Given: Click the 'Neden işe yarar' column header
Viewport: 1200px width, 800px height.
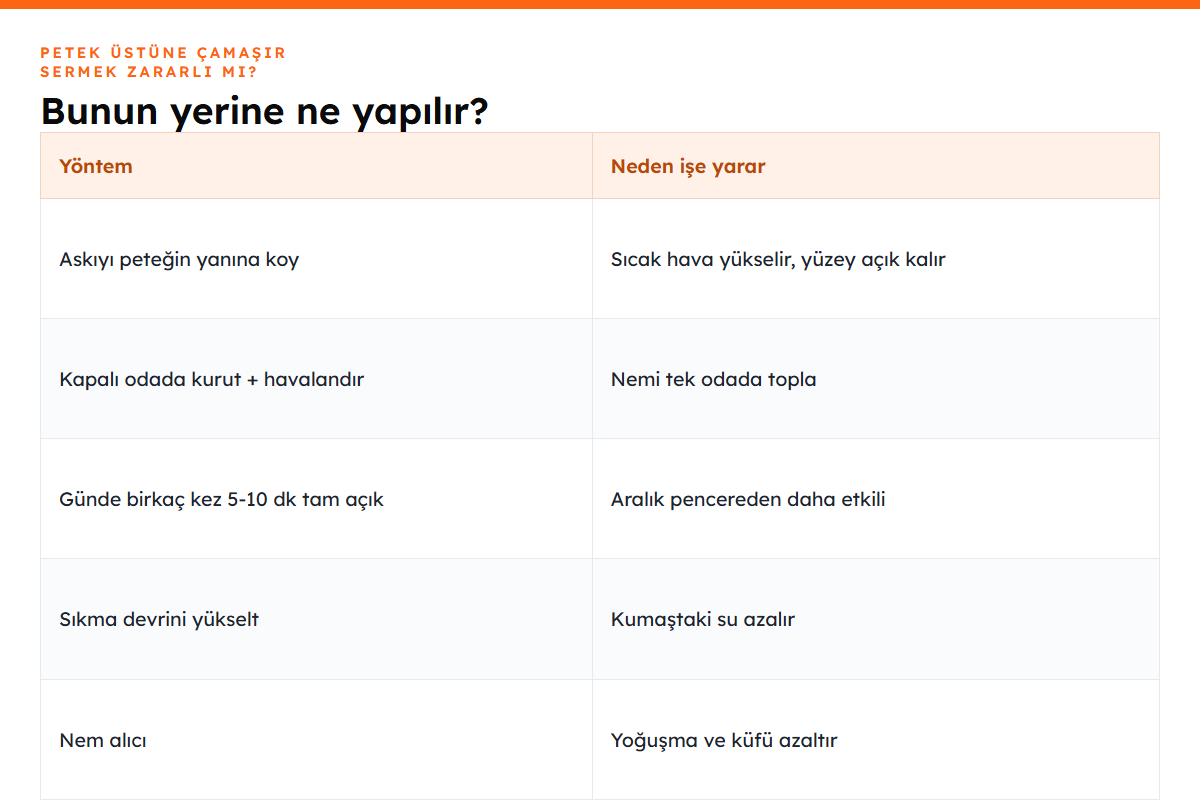Looking at the screenshot, I should click(876, 166).
